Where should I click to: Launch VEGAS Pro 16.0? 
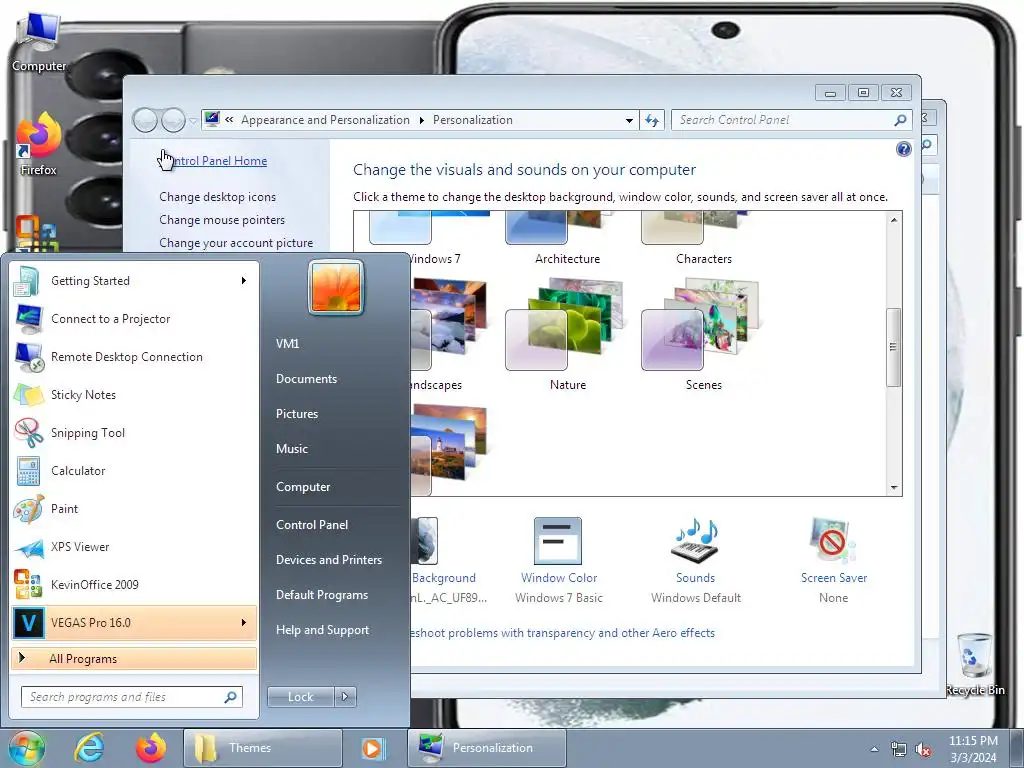pyautogui.click(x=134, y=622)
